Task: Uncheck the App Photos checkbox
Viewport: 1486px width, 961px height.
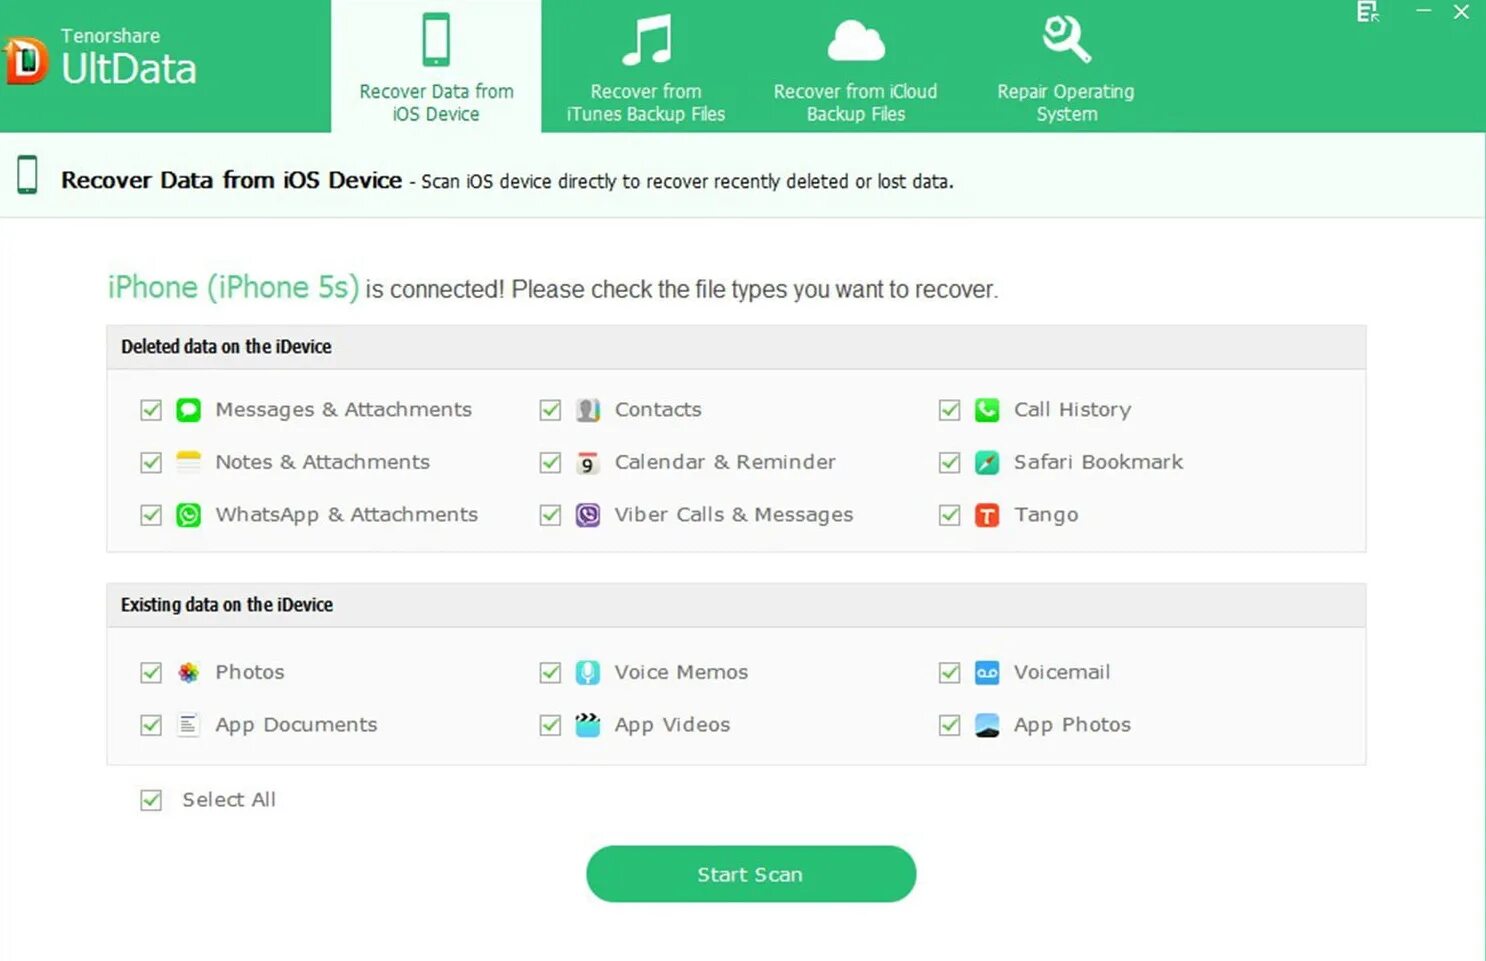Action: coord(950,725)
